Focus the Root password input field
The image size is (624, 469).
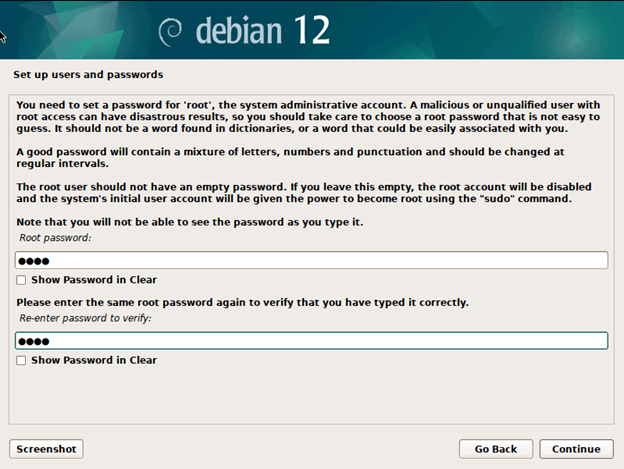(x=311, y=260)
